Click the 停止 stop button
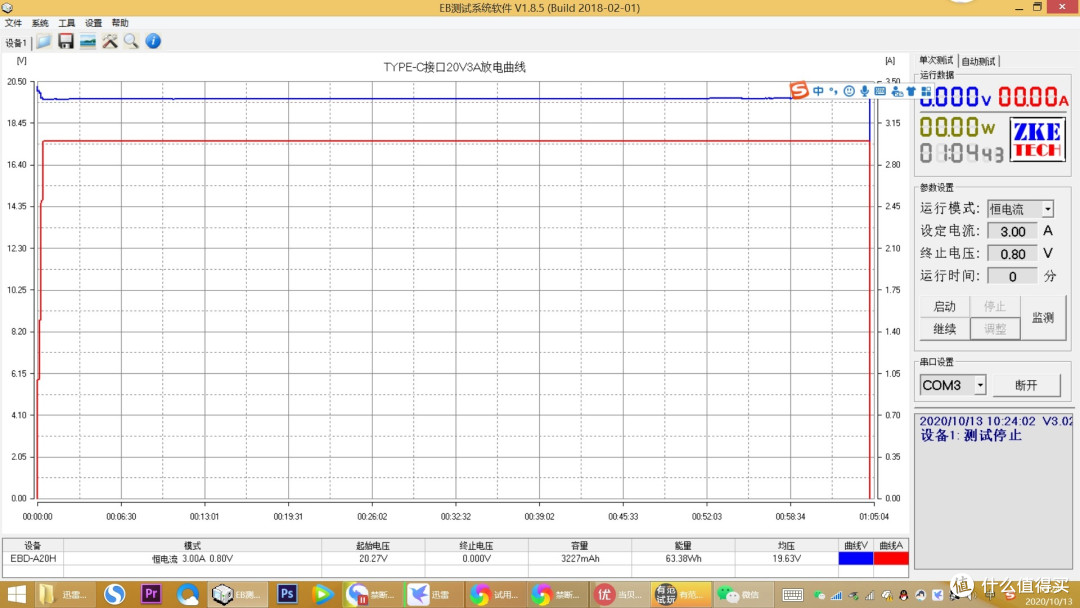This screenshot has height=608, width=1080. click(x=995, y=306)
